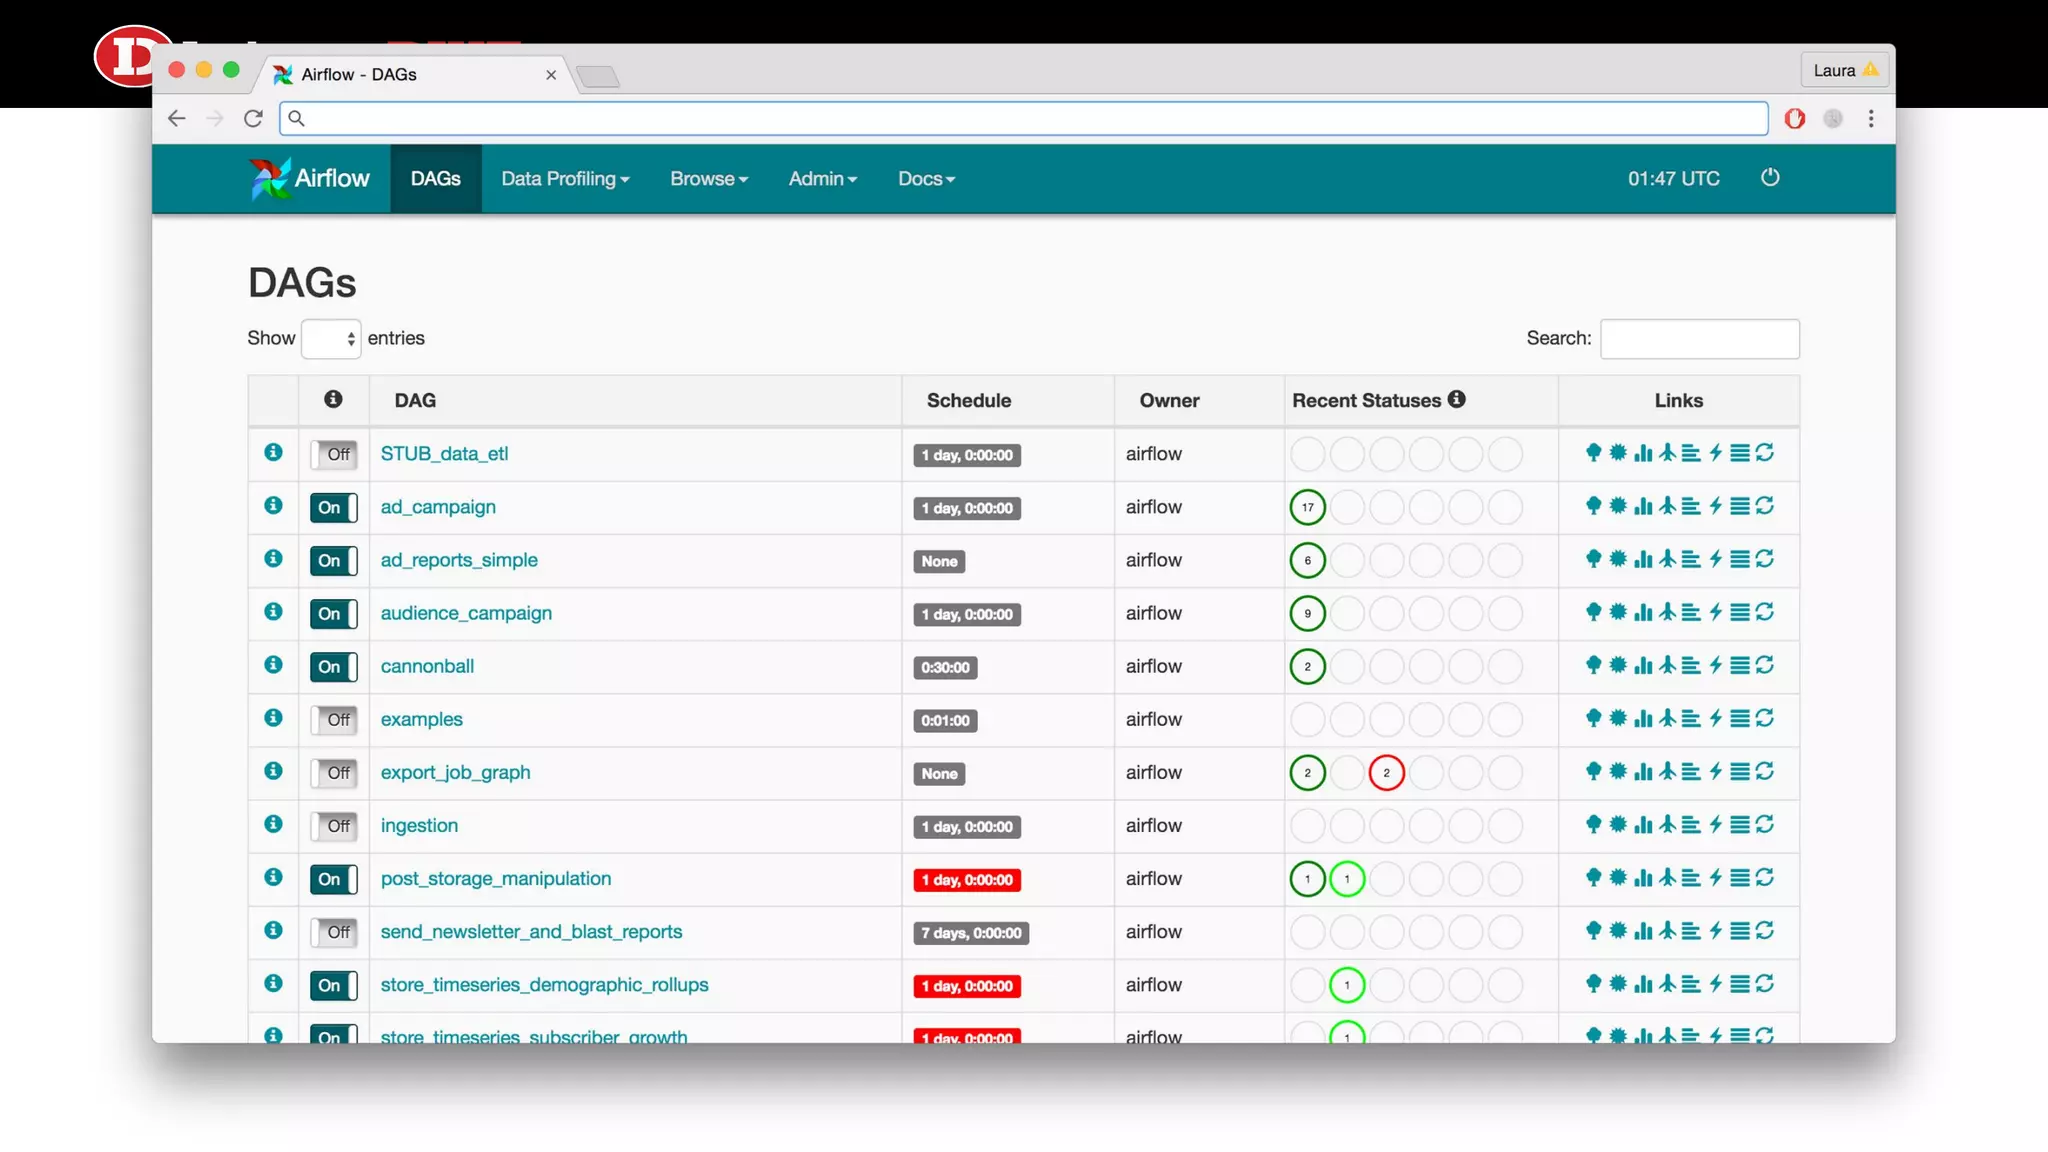Open Landing Times airplane icon for ingestion
The image size is (2048, 1152).
(1667, 824)
